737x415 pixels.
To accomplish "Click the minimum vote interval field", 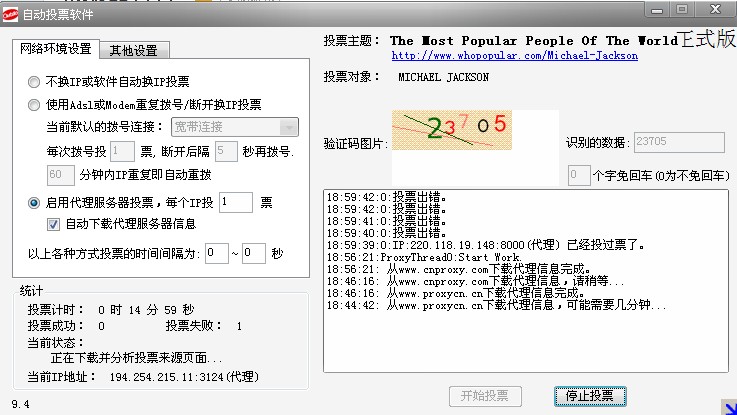I will (x=217, y=253).
